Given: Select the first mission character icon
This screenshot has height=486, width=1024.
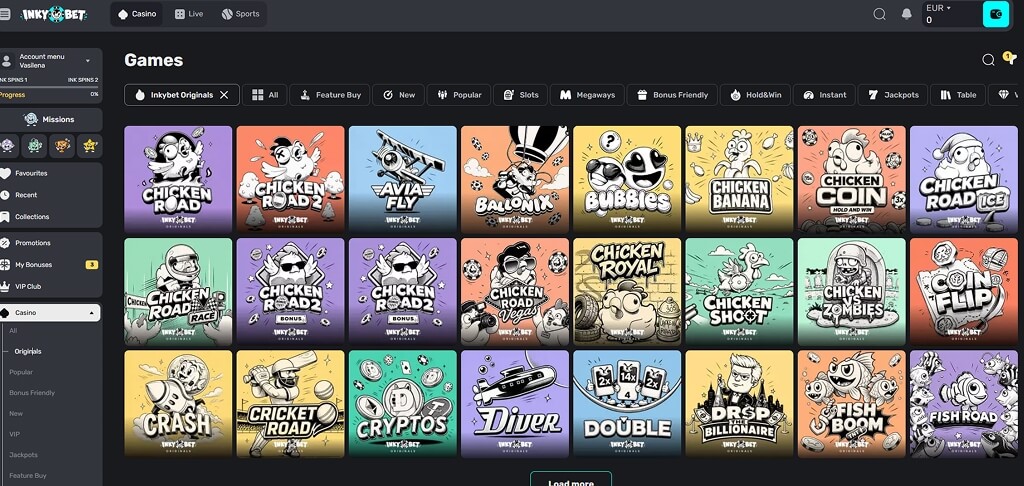Looking at the screenshot, I should [x=7, y=145].
